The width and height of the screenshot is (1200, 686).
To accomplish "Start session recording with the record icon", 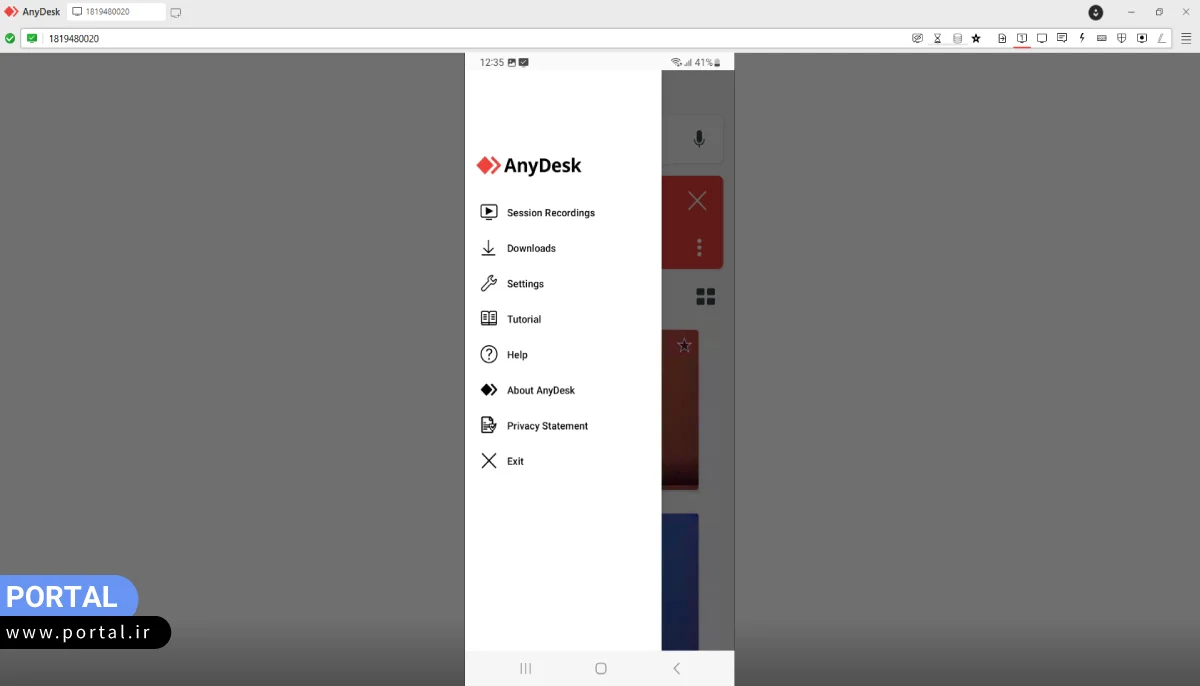I will tap(1141, 37).
